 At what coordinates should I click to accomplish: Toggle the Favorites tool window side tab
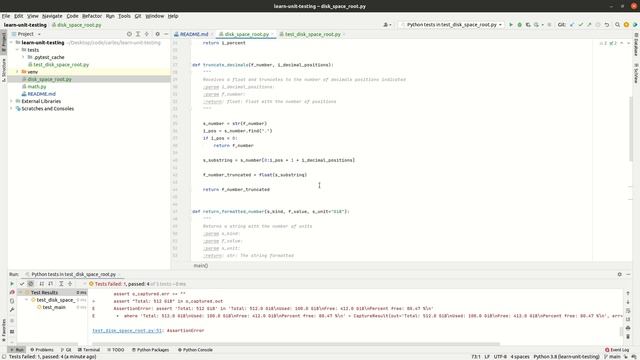click(x=4, y=331)
